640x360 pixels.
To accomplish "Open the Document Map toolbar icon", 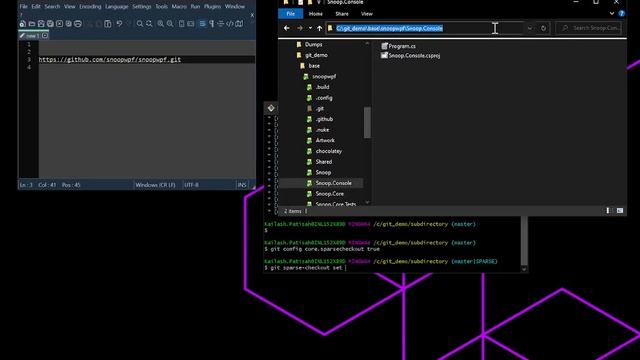I will (239, 24).
